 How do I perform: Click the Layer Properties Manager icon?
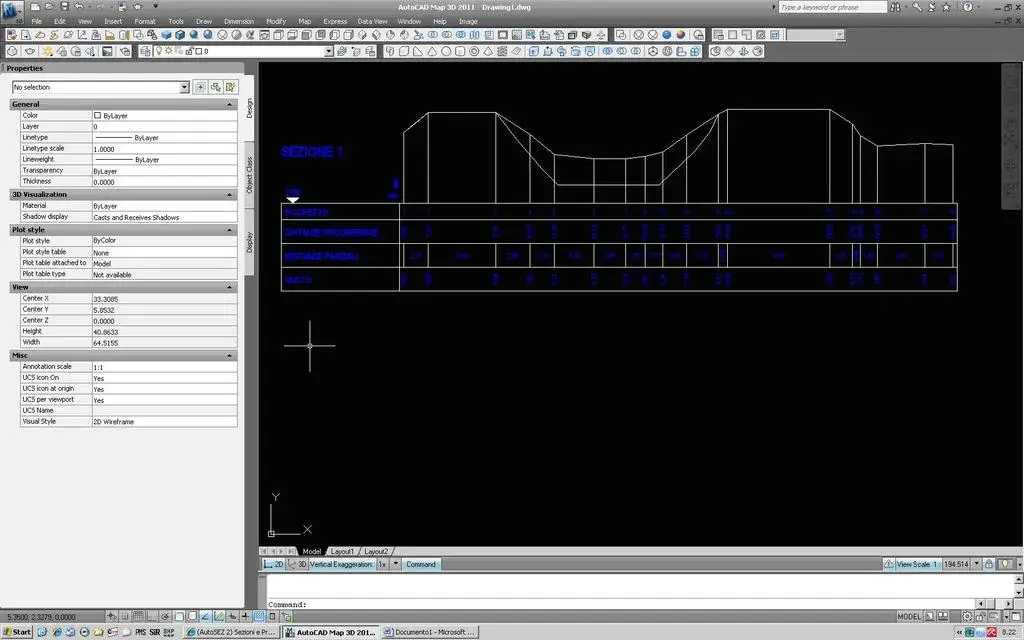click(146, 51)
